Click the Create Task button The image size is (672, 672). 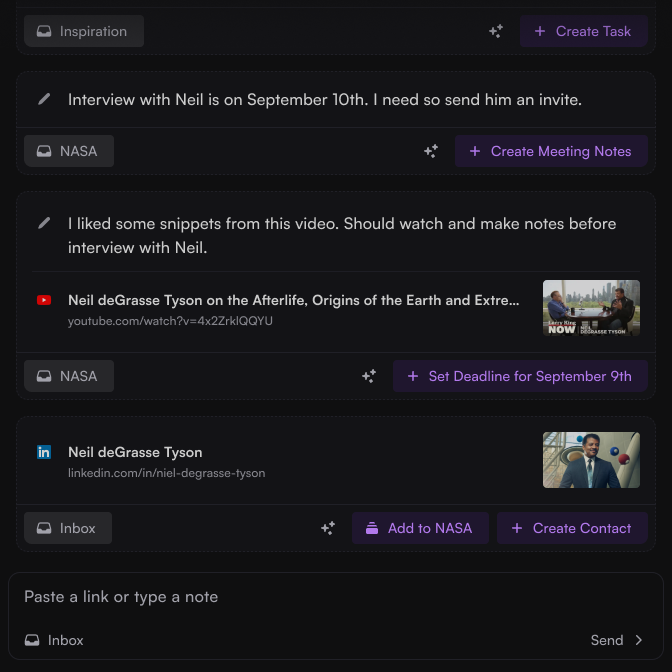pyautogui.click(x=583, y=31)
